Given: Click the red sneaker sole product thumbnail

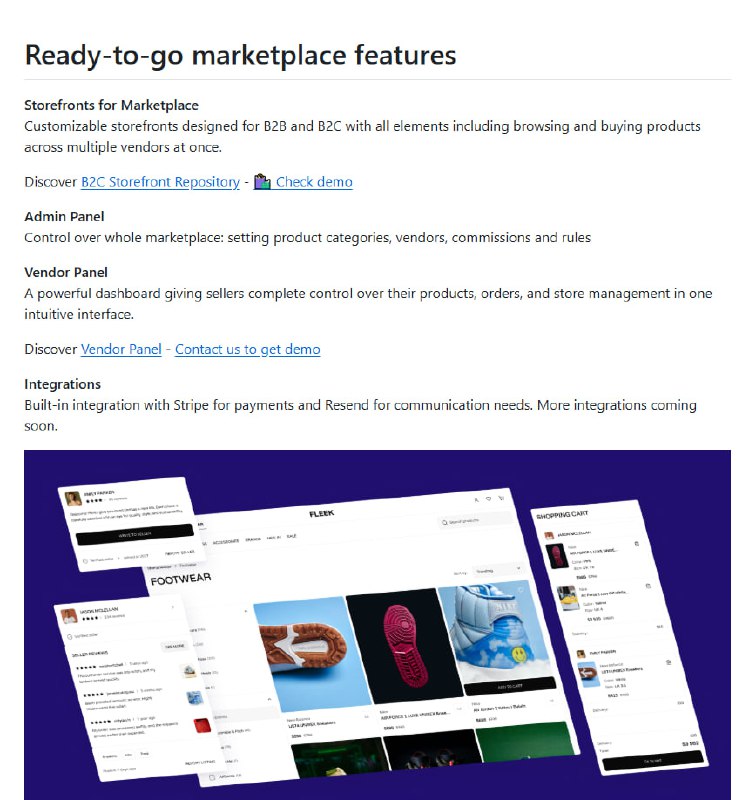Looking at the screenshot, I should [x=403, y=645].
